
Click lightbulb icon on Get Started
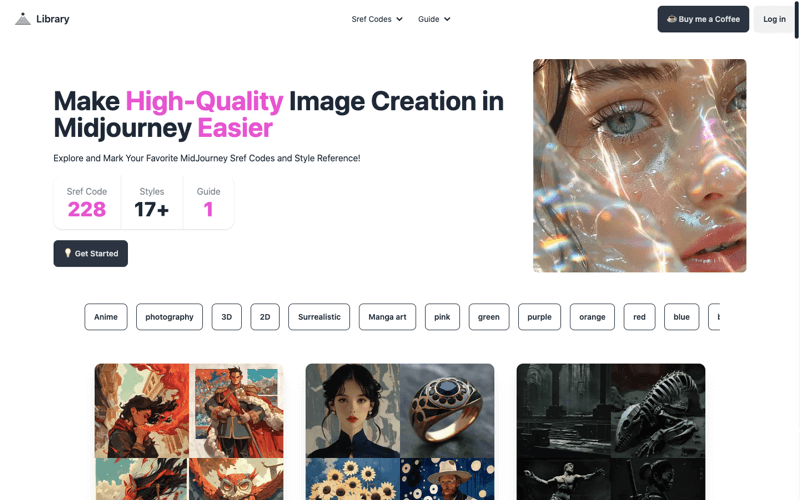point(67,253)
